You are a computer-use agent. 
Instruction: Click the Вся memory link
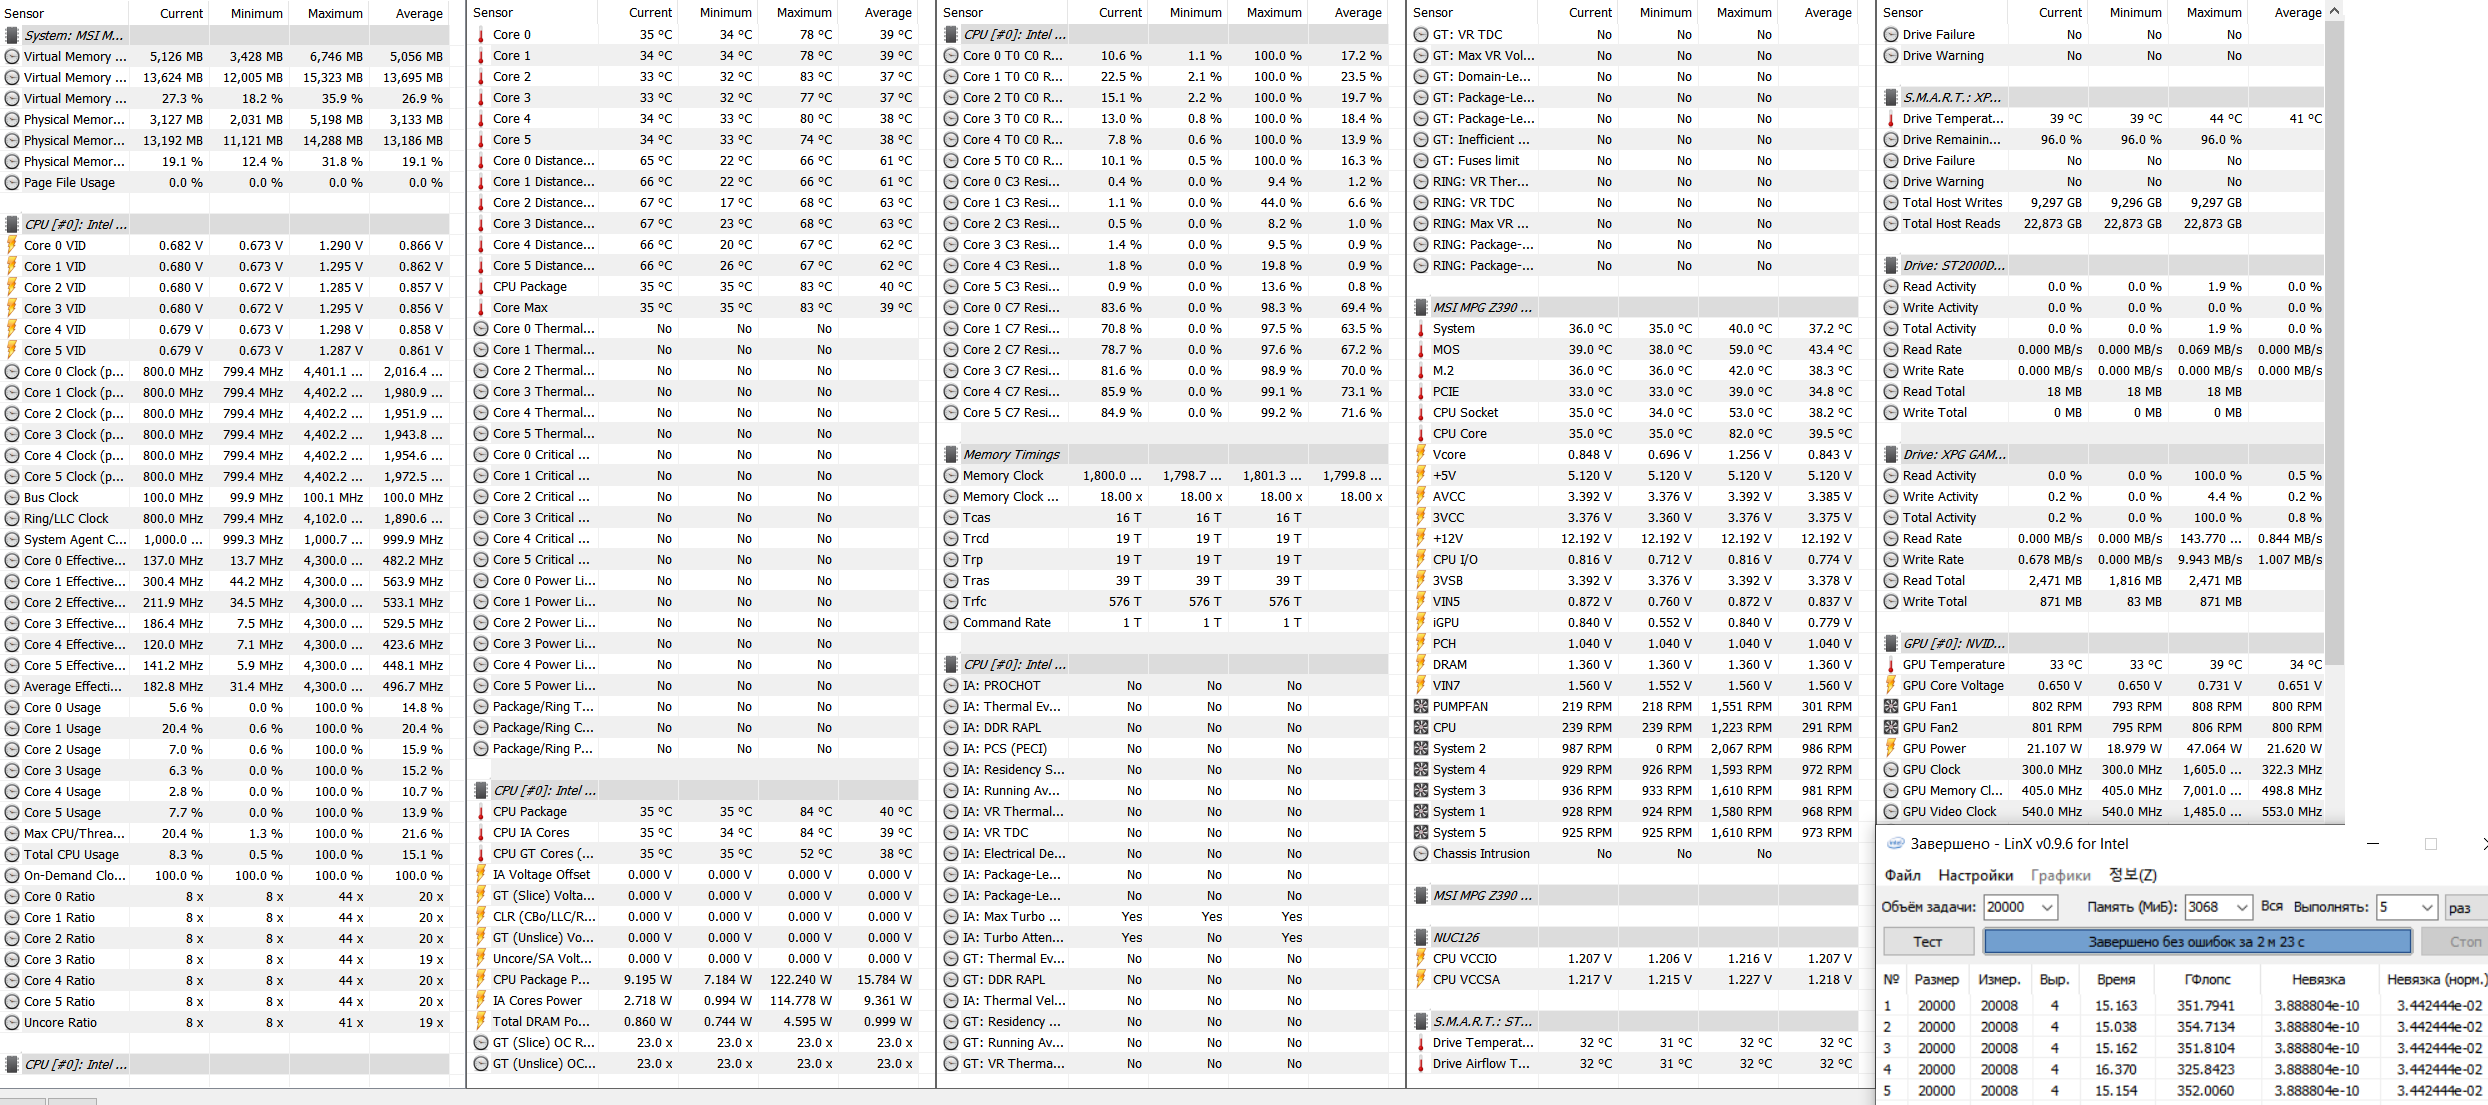(x=2272, y=906)
